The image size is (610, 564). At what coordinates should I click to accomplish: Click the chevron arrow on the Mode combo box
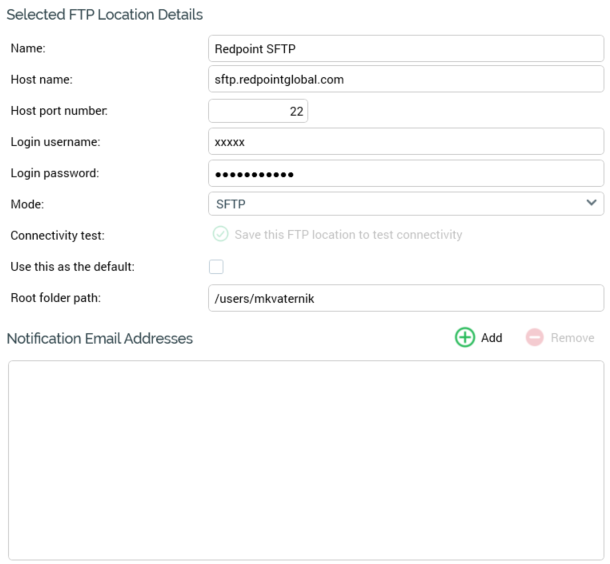click(x=590, y=204)
